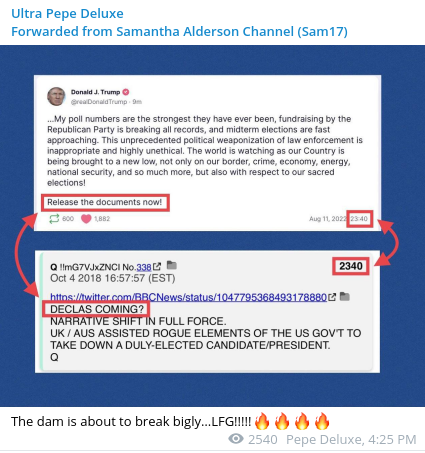Click the external link icon beside No. 338
Viewport: 425px width, 453px height.
tap(157, 267)
